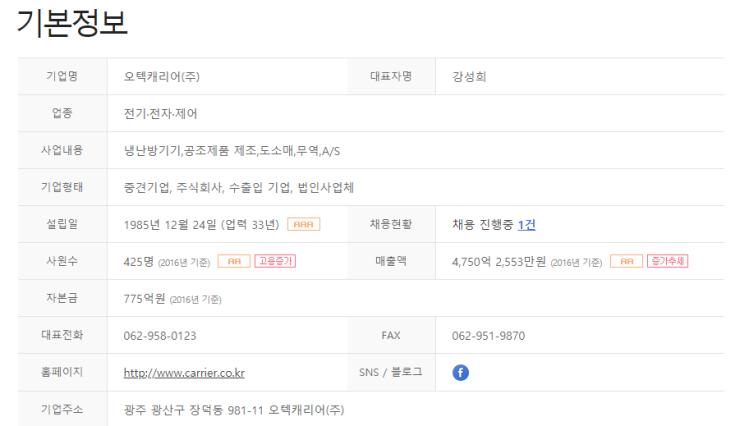Click the 425명 employee count
740x426 pixels.
tap(139, 261)
